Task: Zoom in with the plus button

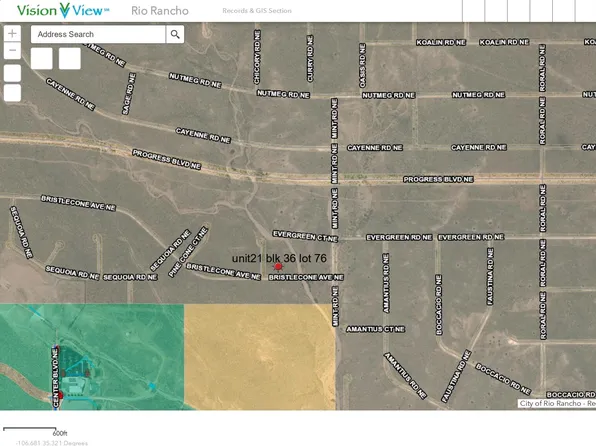Action: pos(12,33)
